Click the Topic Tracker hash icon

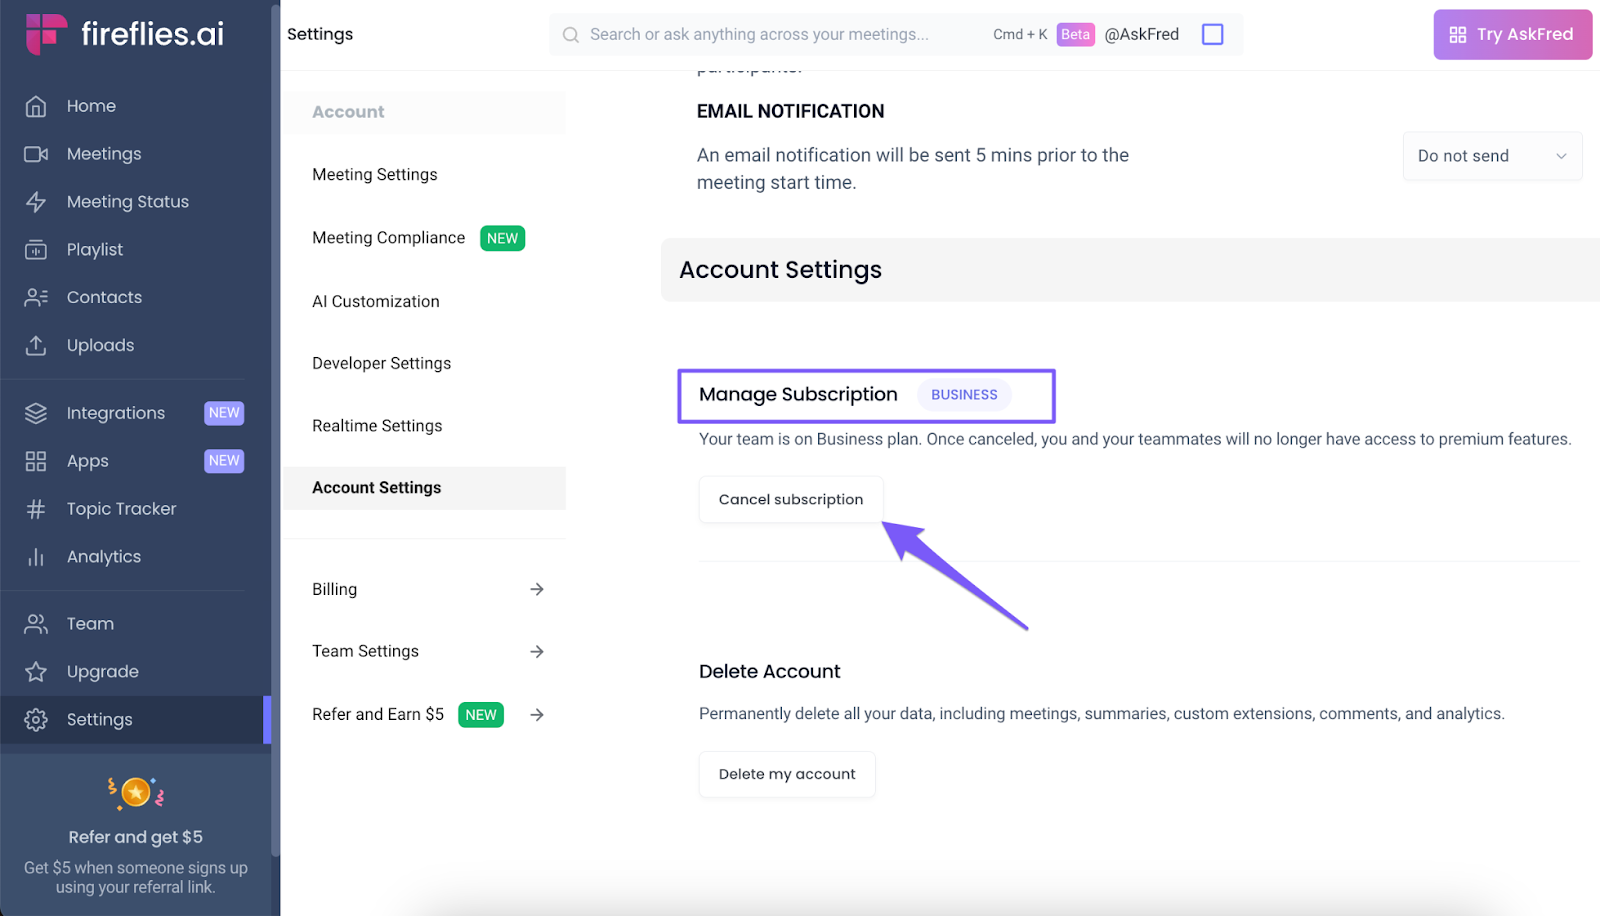pyautogui.click(x=36, y=509)
